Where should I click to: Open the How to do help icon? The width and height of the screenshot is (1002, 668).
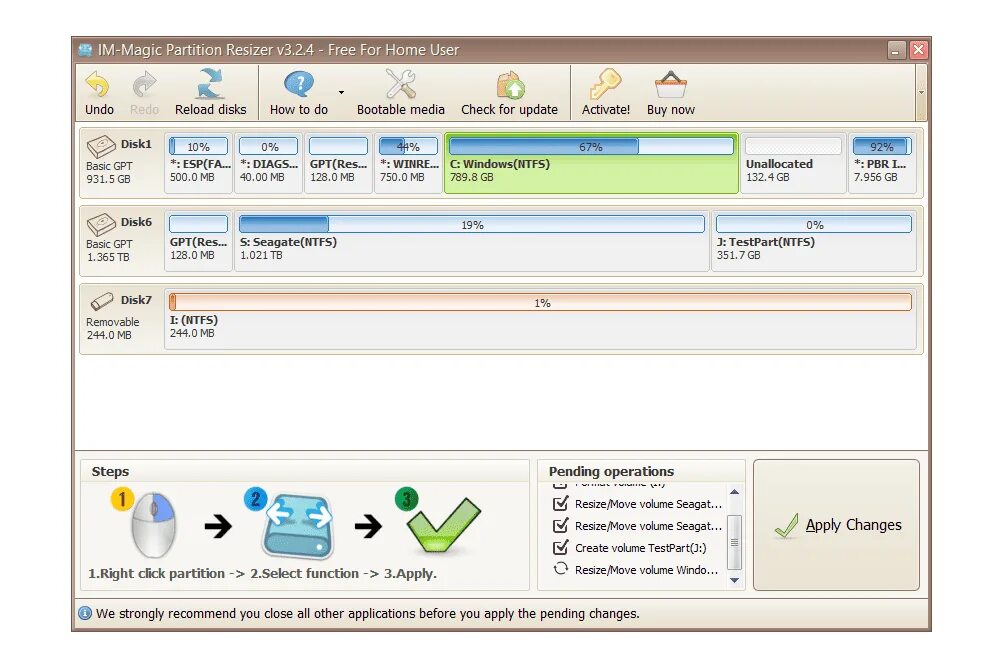[x=298, y=84]
